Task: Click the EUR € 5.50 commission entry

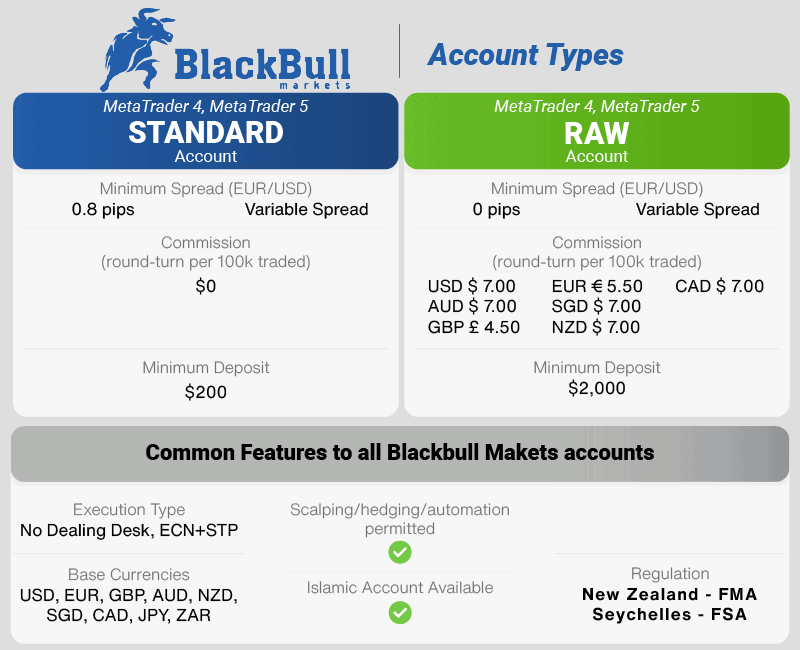Action: click(597, 286)
